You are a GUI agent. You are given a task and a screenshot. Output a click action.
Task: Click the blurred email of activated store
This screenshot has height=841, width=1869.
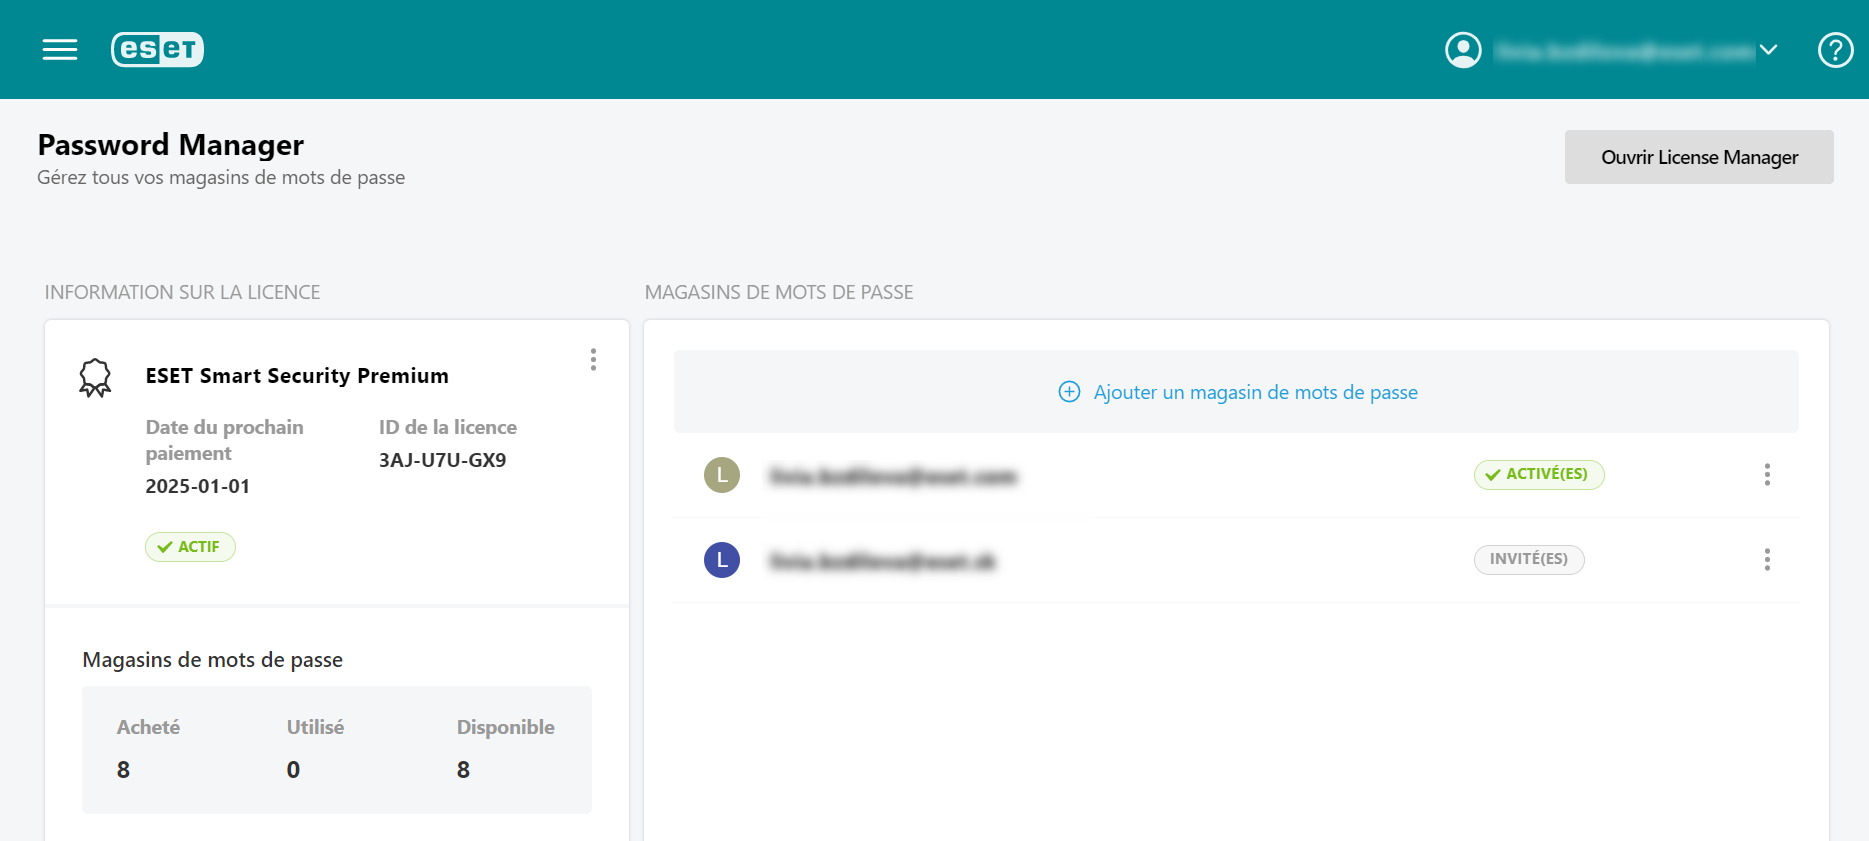(x=892, y=476)
